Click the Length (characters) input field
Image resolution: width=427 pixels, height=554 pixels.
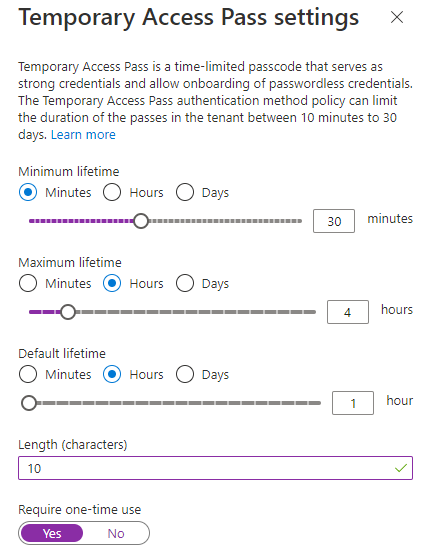(x=215, y=468)
